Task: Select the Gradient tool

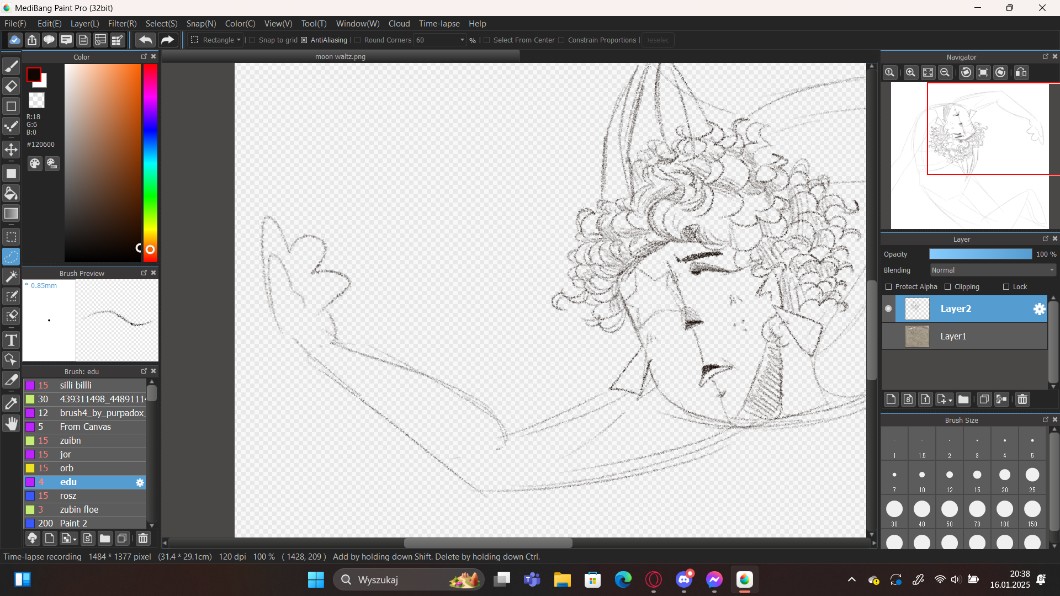Action: click(x=12, y=214)
